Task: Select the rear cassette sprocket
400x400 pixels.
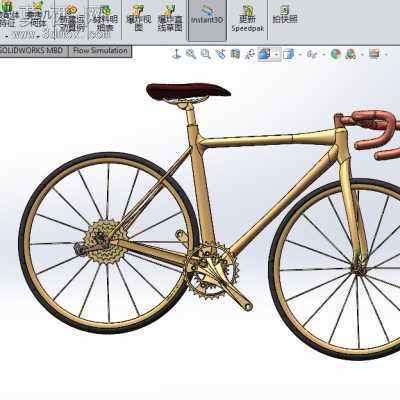Action: (x=105, y=241)
